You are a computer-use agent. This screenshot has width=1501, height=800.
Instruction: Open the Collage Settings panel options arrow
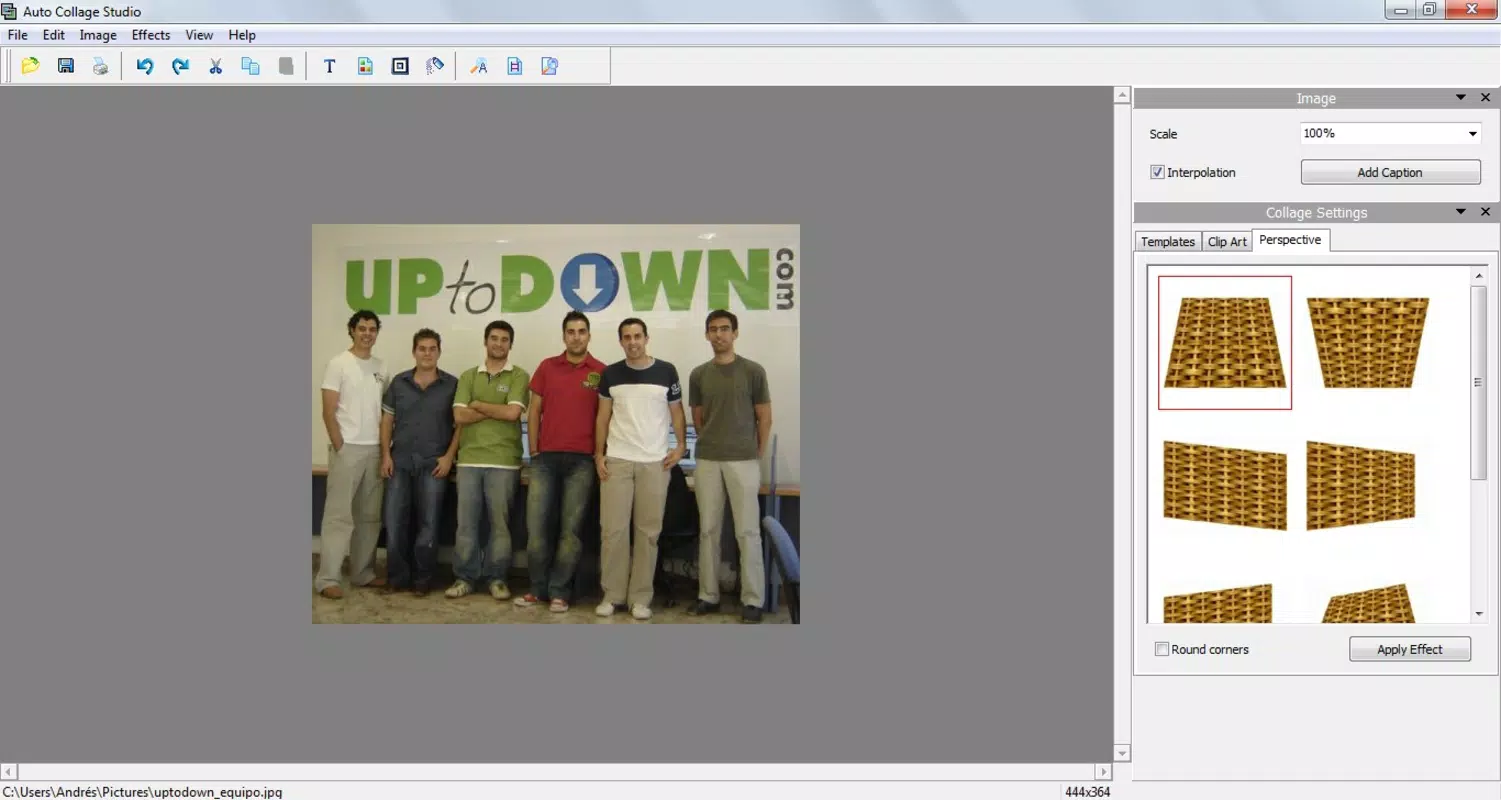click(x=1461, y=212)
